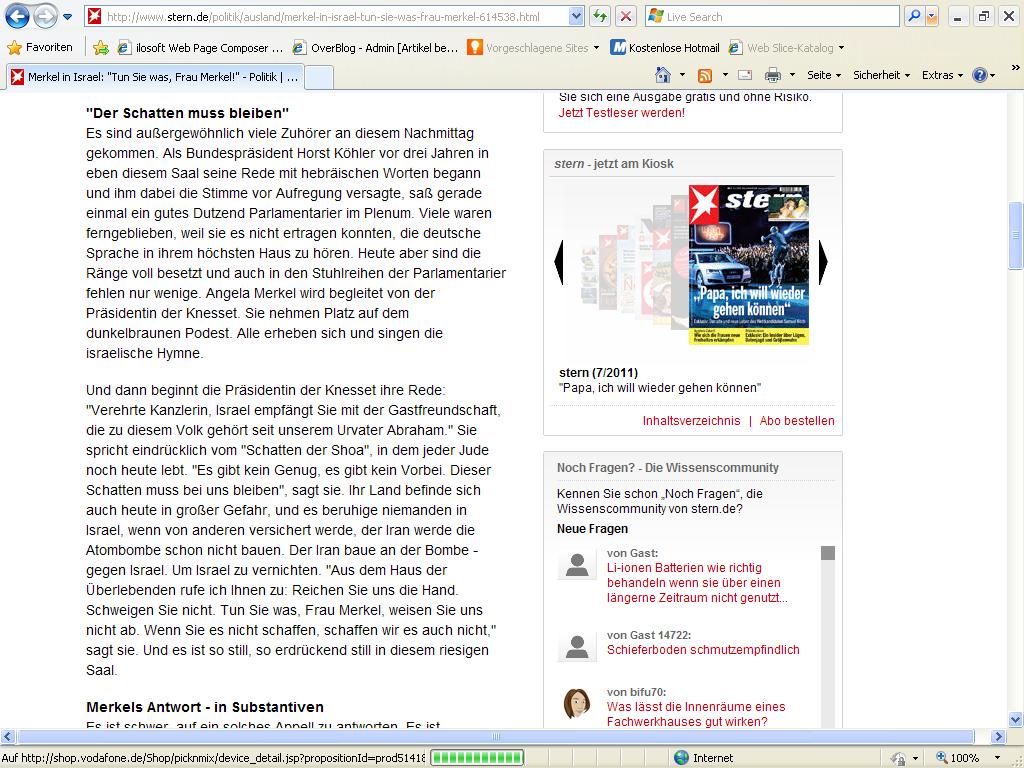Image resolution: width=1024 pixels, height=768 pixels.
Task: Open the recent pages dropdown beside Forward
Action: (x=67, y=17)
